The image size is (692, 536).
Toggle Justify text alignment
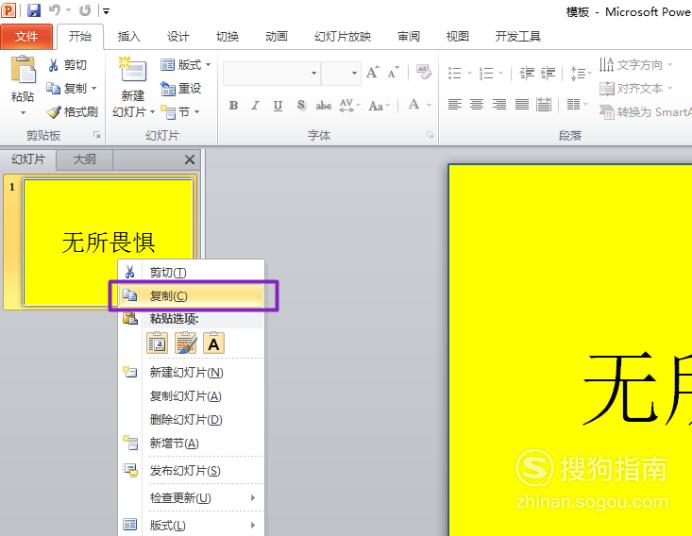pyautogui.click(x=522, y=105)
